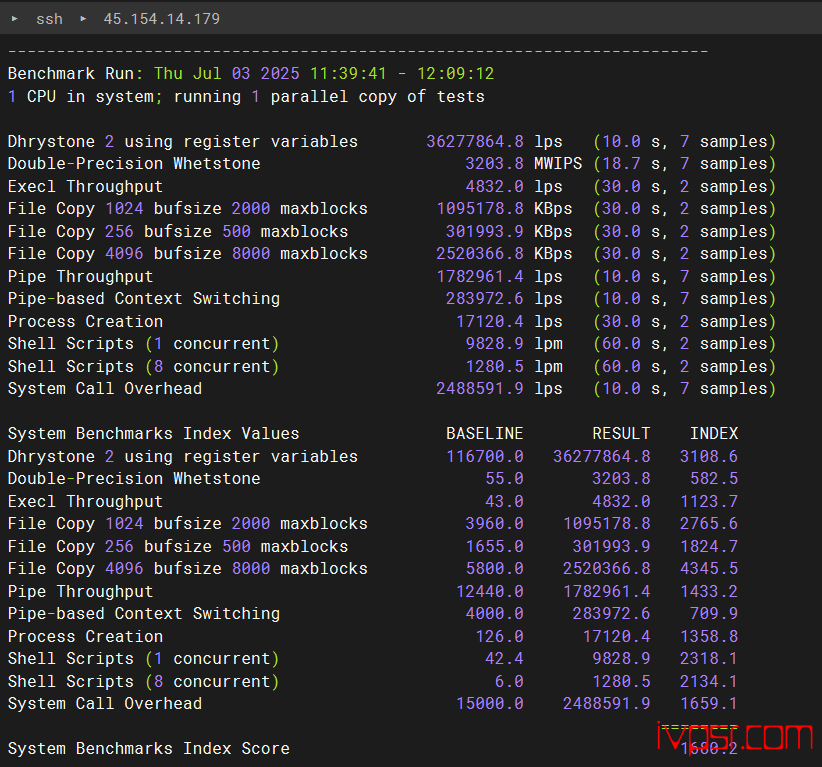Click Pipe-based Context Switching in index table
Screen dimensions: 822x767
coord(143,614)
